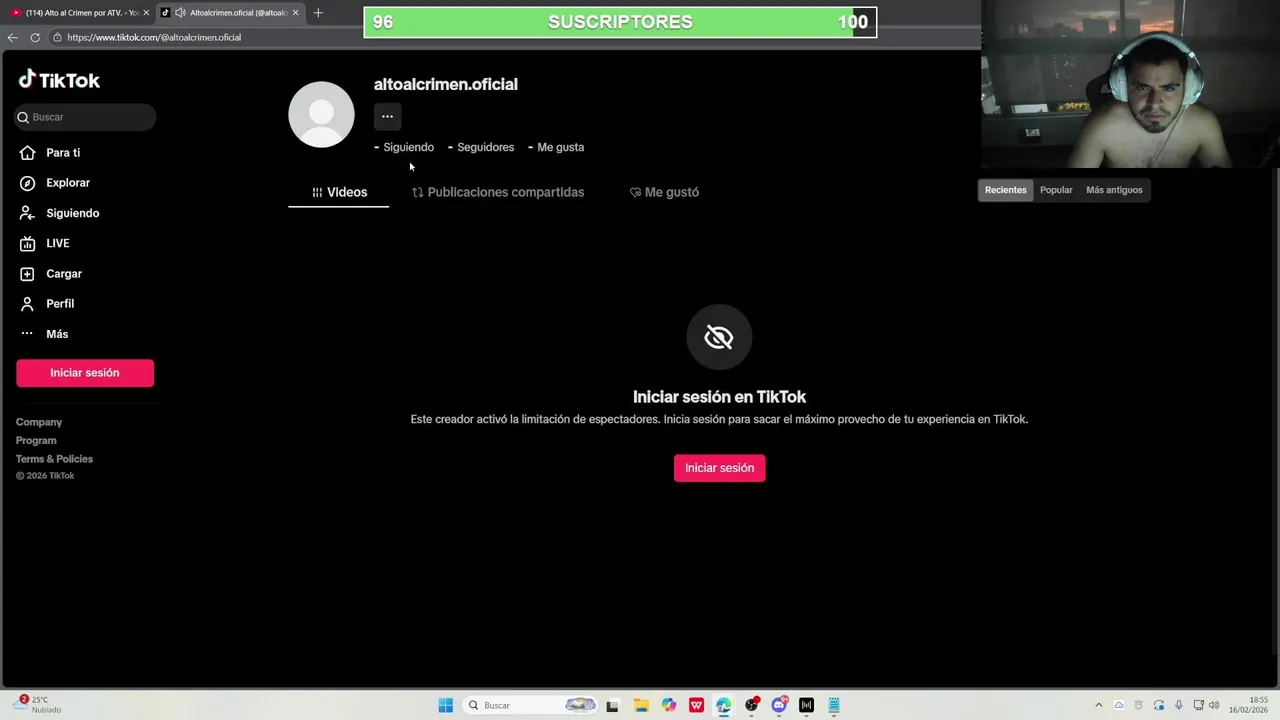Click the Suscriptores progress bar

coord(620,22)
